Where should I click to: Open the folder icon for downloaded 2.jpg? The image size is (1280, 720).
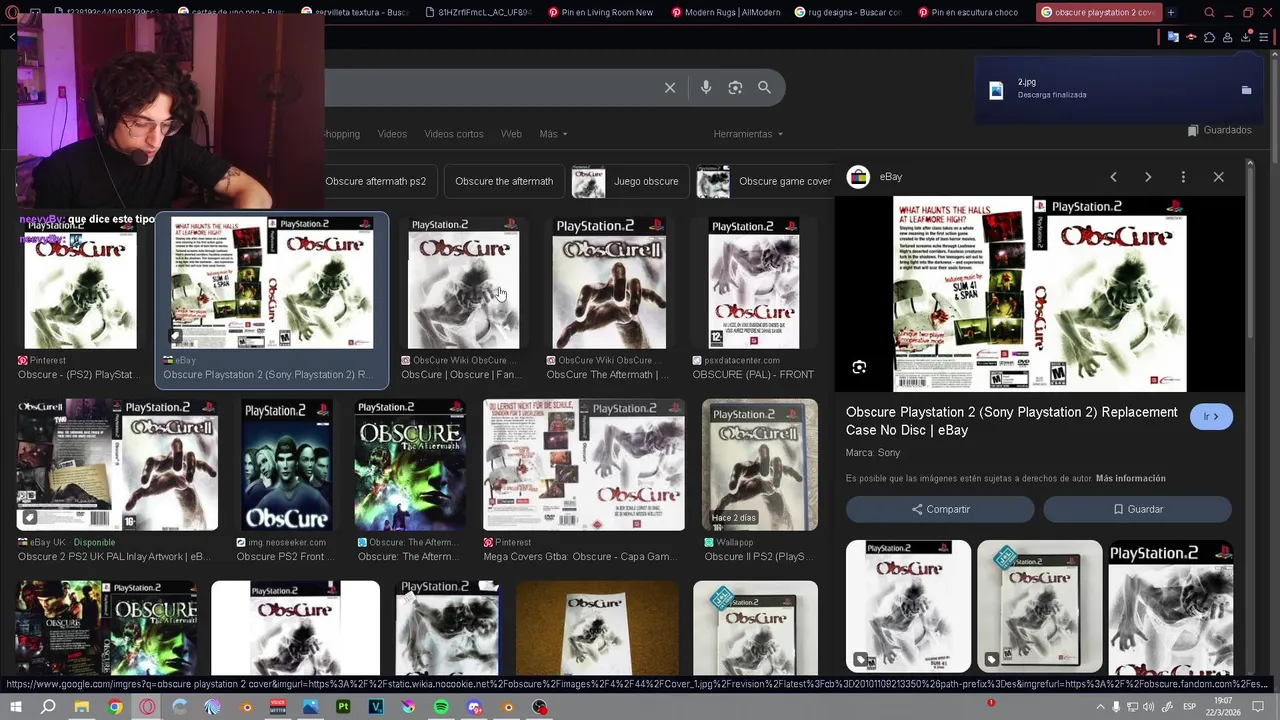(1246, 90)
